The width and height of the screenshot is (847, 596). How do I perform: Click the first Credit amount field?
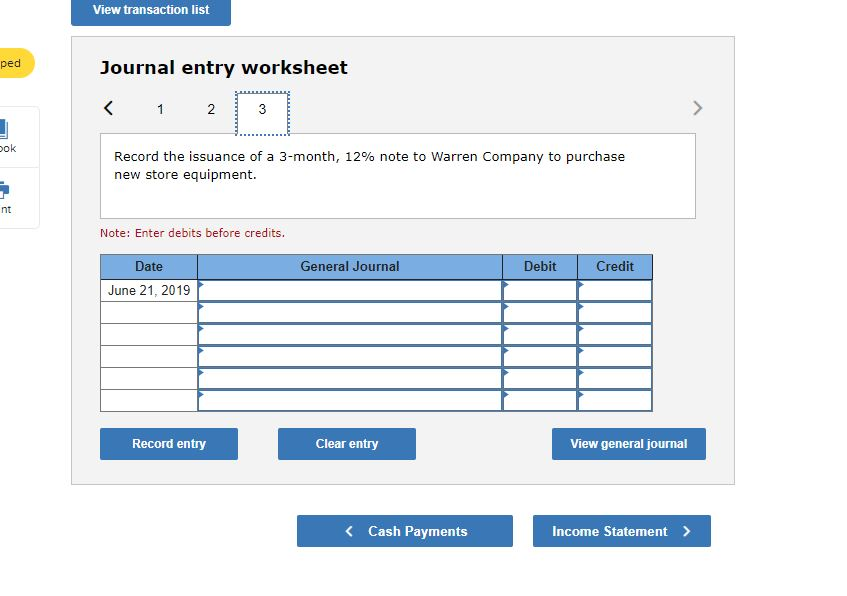click(614, 288)
